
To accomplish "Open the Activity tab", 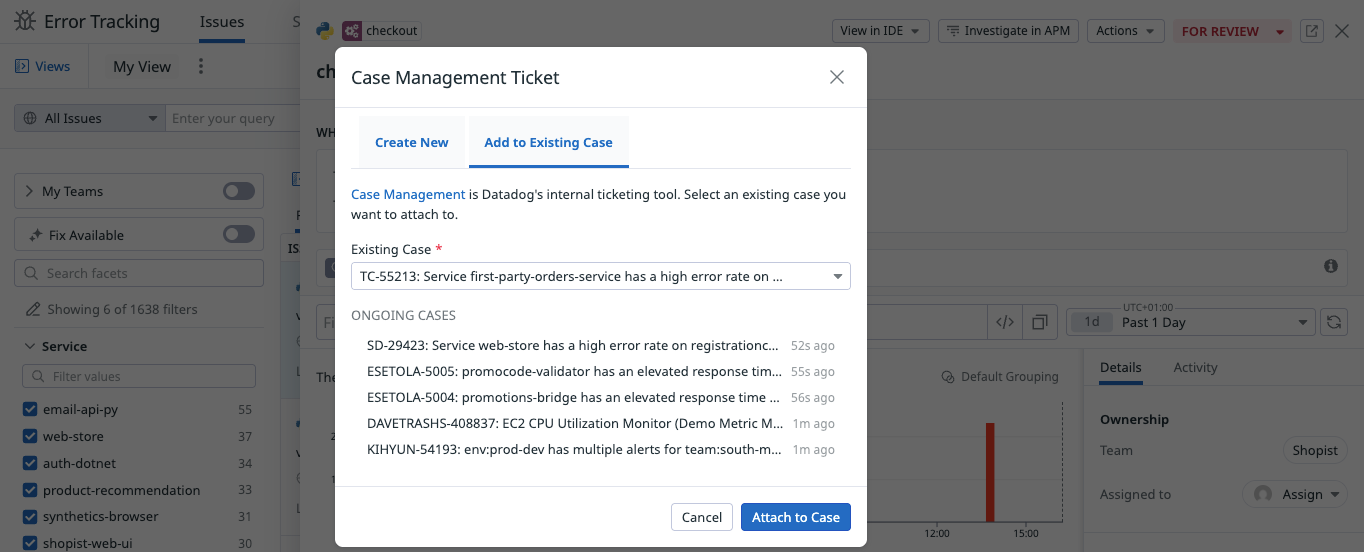I will [x=1195, y=367].
